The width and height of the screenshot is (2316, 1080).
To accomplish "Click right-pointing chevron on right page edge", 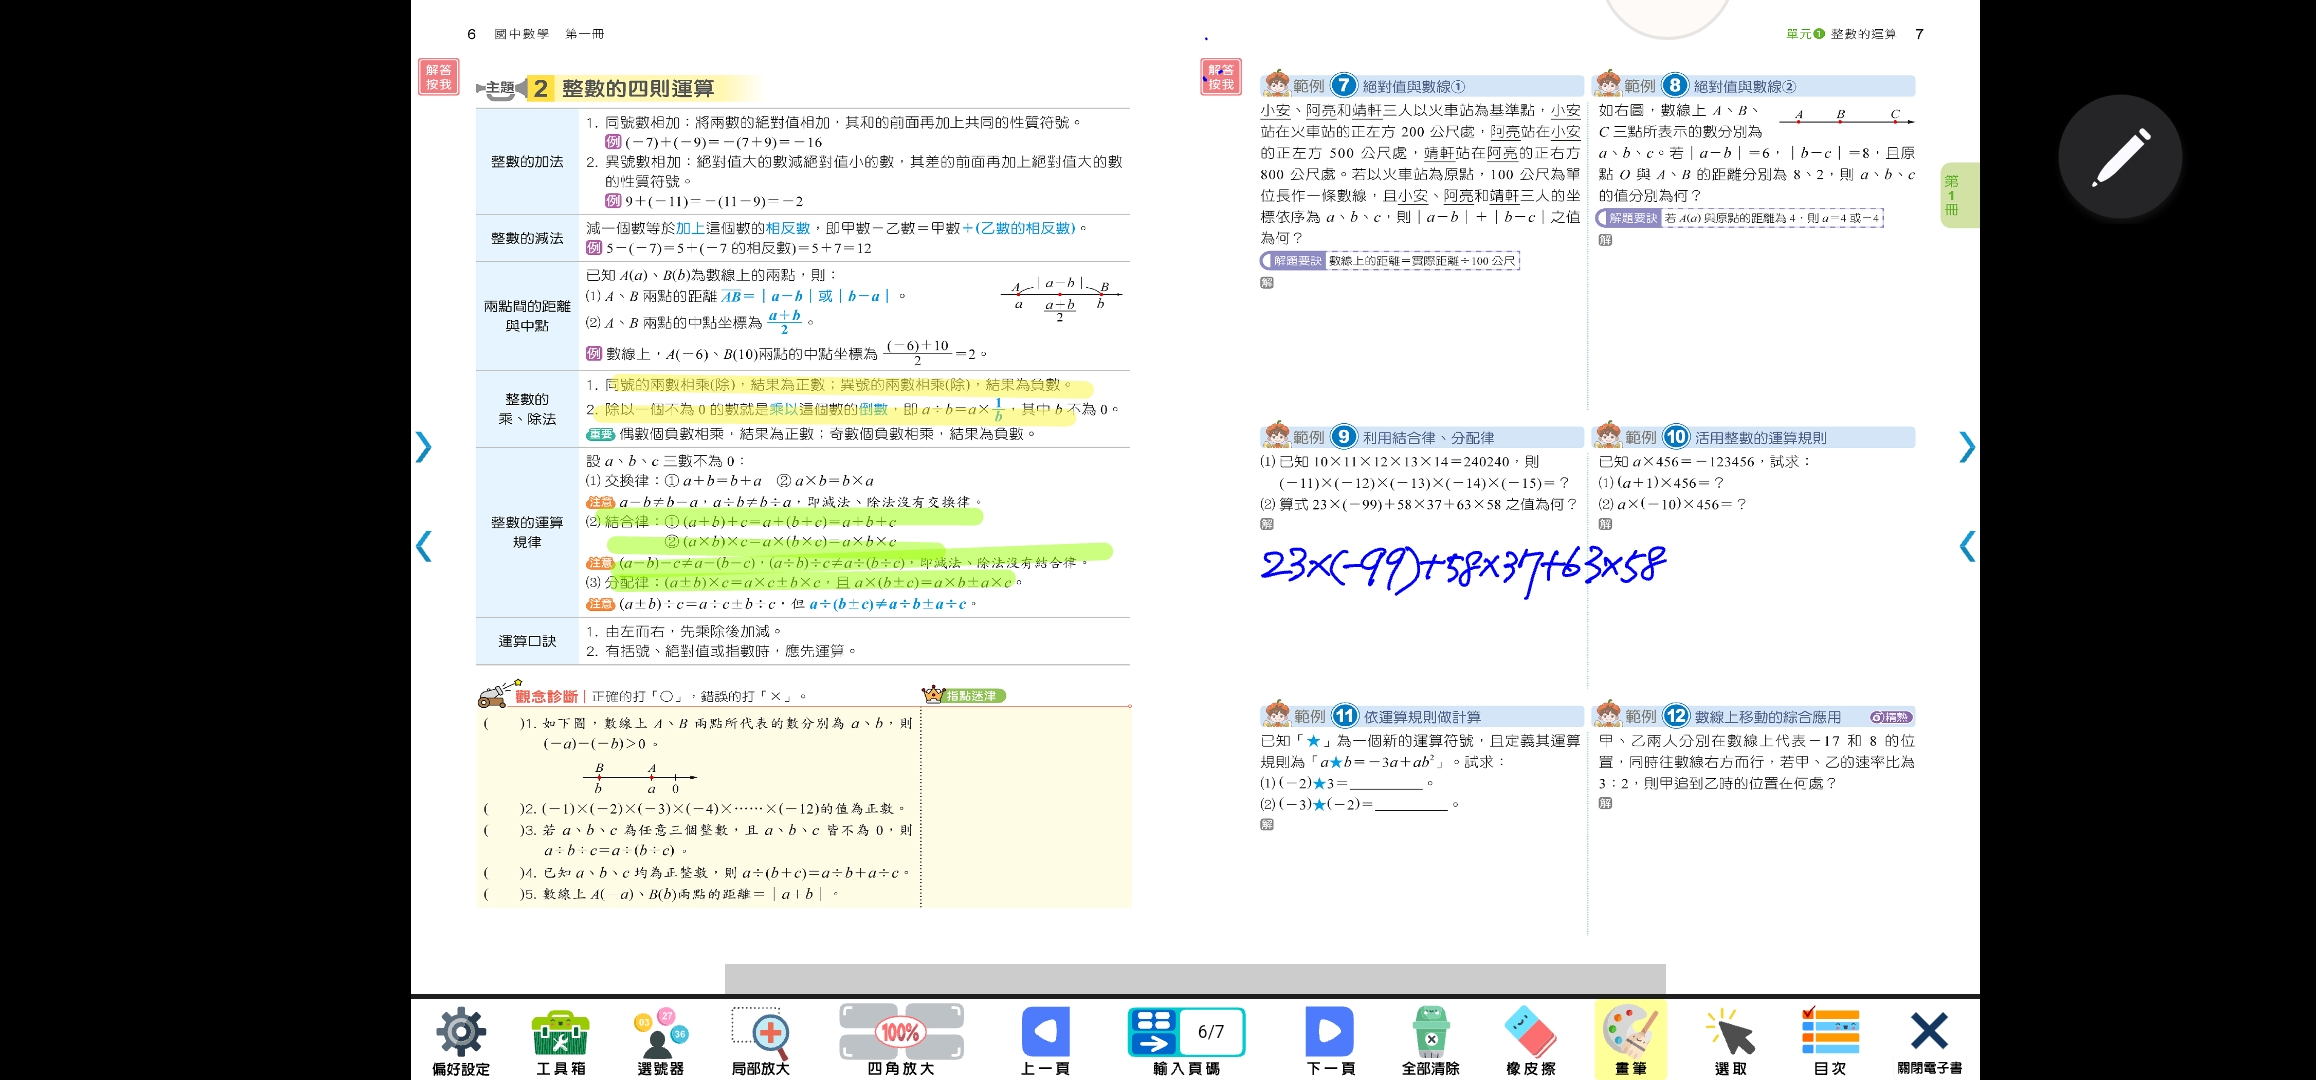I will pyautogui.click(x=1967, y=447).
